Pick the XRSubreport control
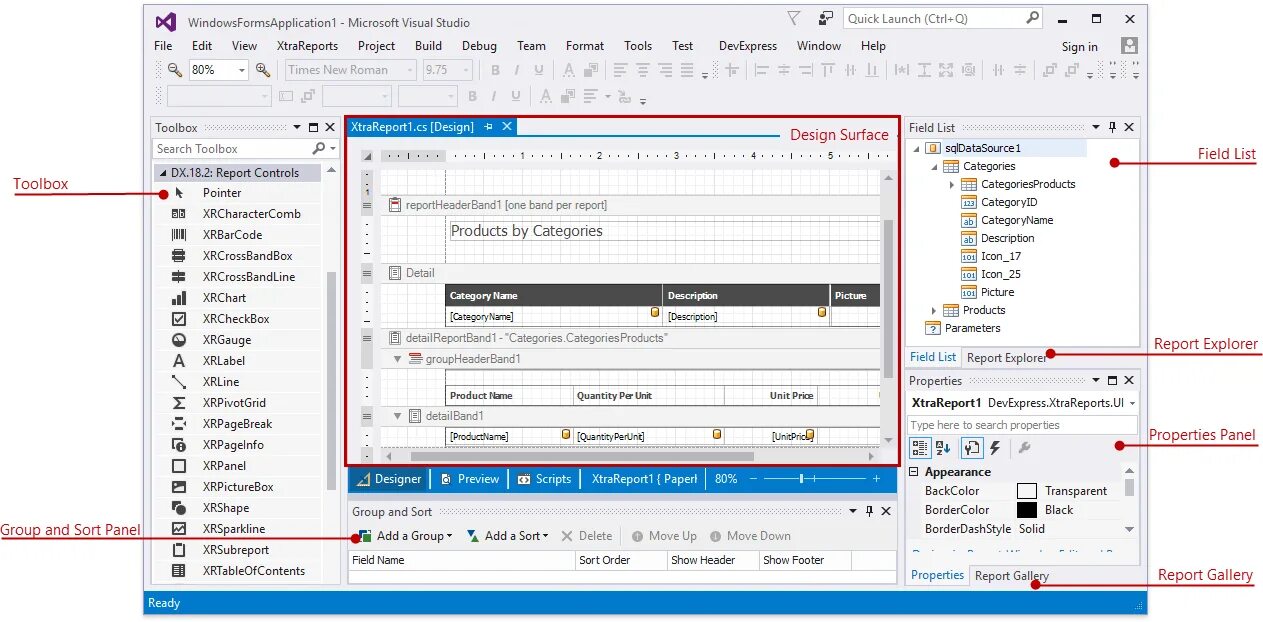 238,550
